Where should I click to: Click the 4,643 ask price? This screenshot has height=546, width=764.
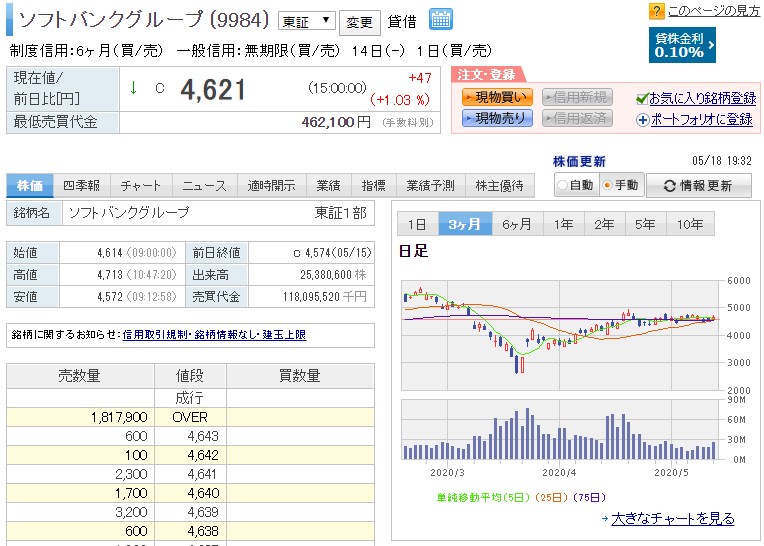(203, 436)
